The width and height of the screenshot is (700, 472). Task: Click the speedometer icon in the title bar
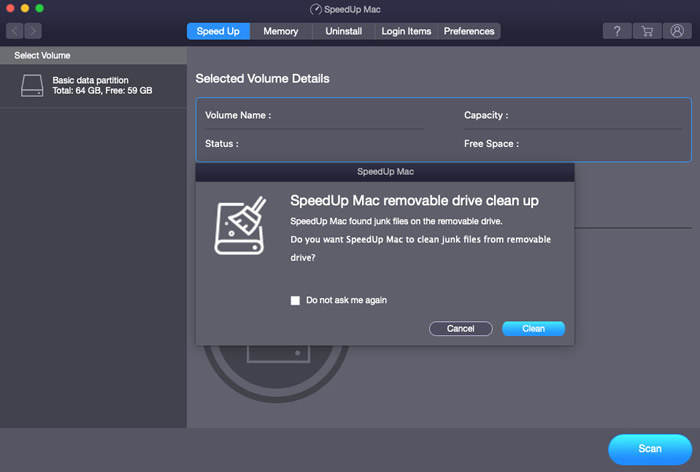(316, 9)
